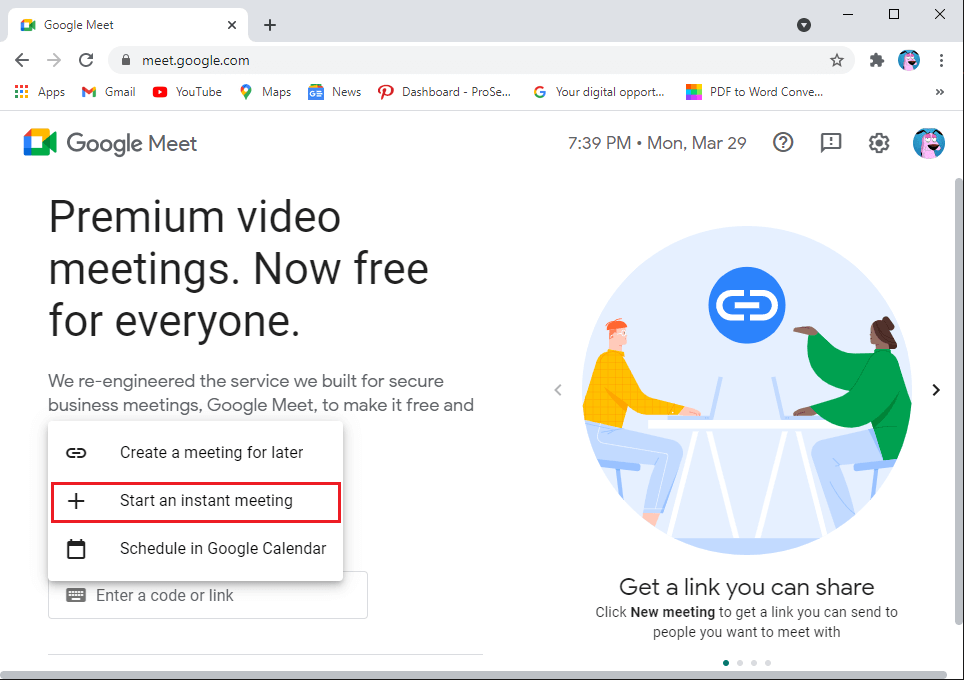
Task: Reload the page
Action: (86, 60)
